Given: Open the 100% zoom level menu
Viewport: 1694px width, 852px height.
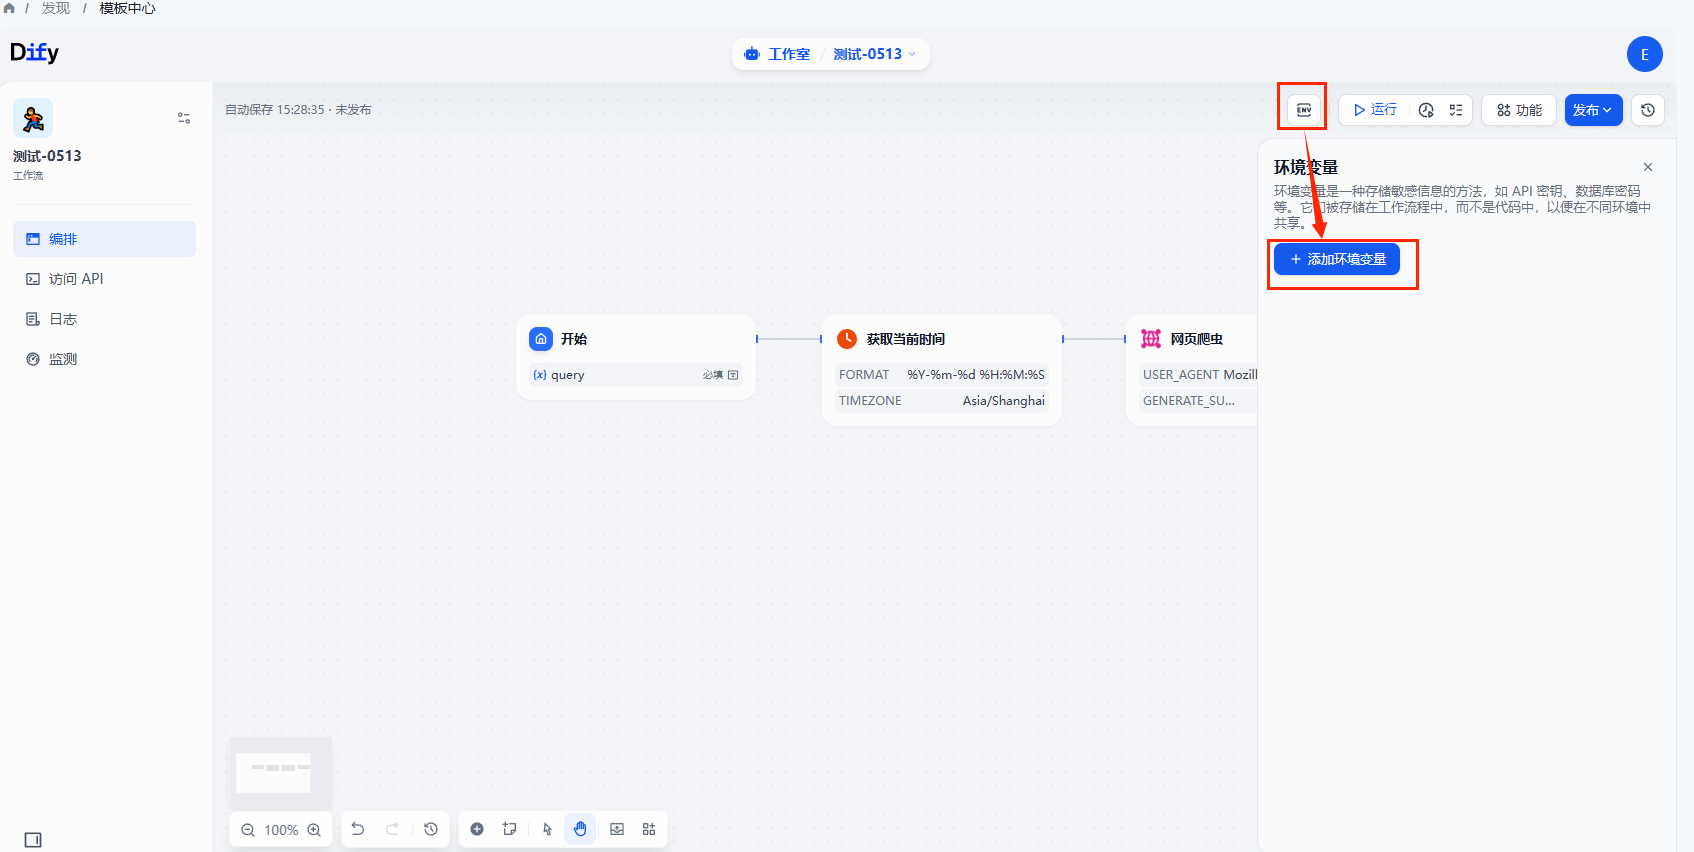Looking at the screenshot, I should [x=281, y=830].
